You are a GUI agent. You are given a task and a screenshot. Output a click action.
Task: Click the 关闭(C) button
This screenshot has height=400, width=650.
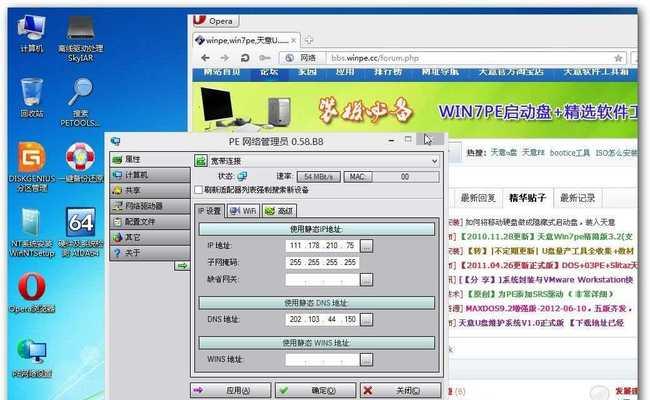click(400, 390)
